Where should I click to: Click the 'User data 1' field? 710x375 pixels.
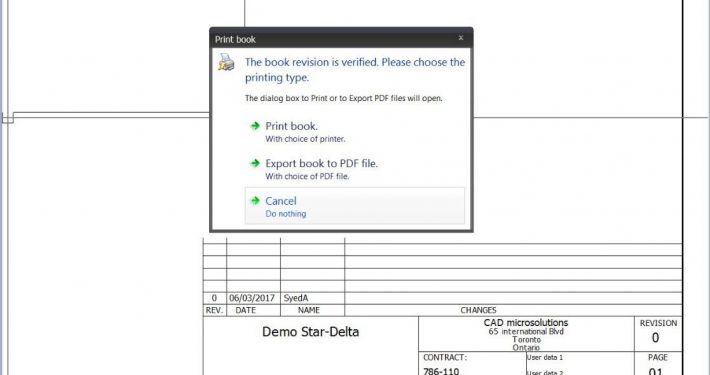[x=545, y=357]
